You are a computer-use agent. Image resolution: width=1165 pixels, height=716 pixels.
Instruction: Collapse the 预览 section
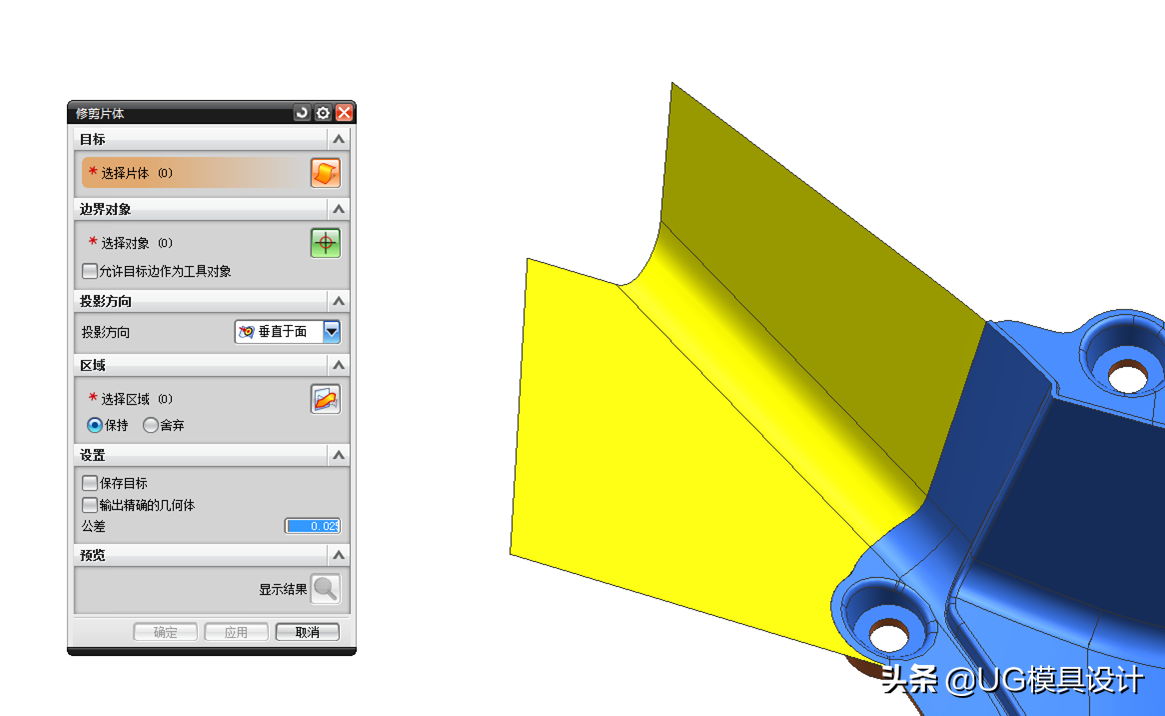click(338, 555)
